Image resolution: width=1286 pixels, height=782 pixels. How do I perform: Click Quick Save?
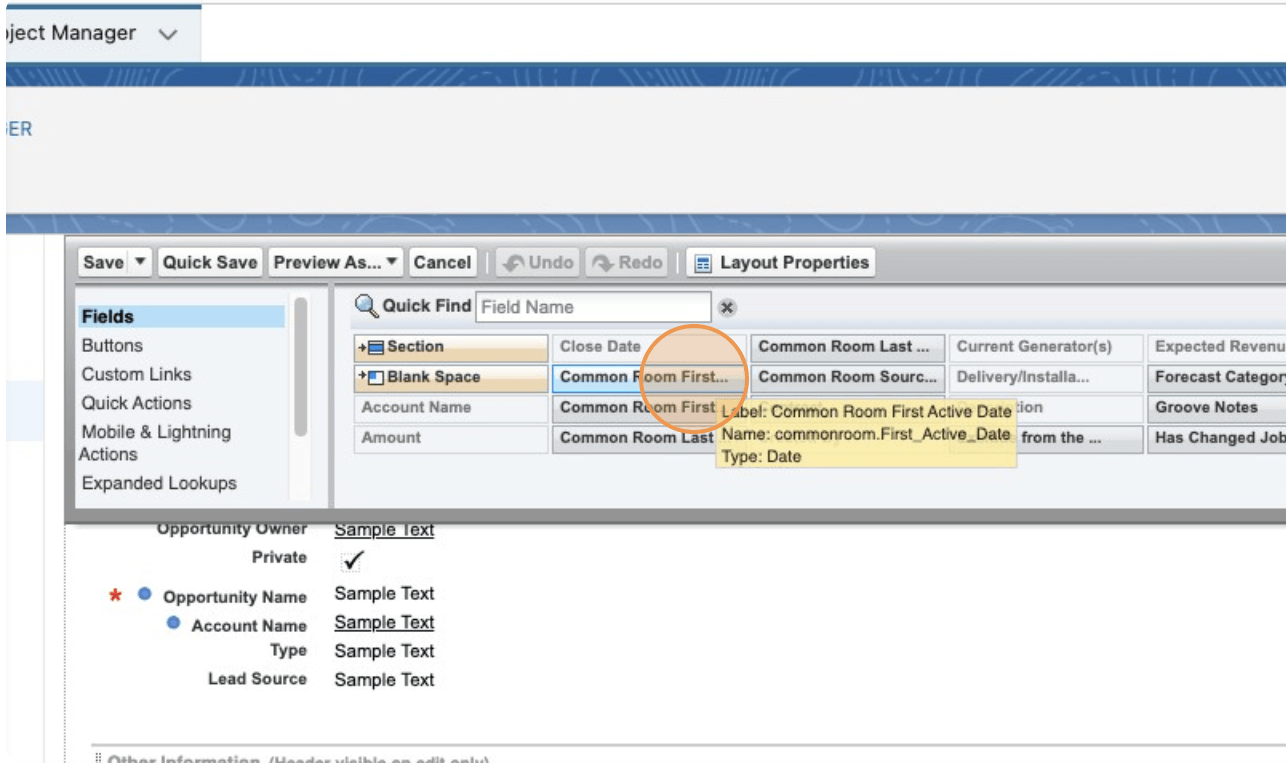pos(210,263)
